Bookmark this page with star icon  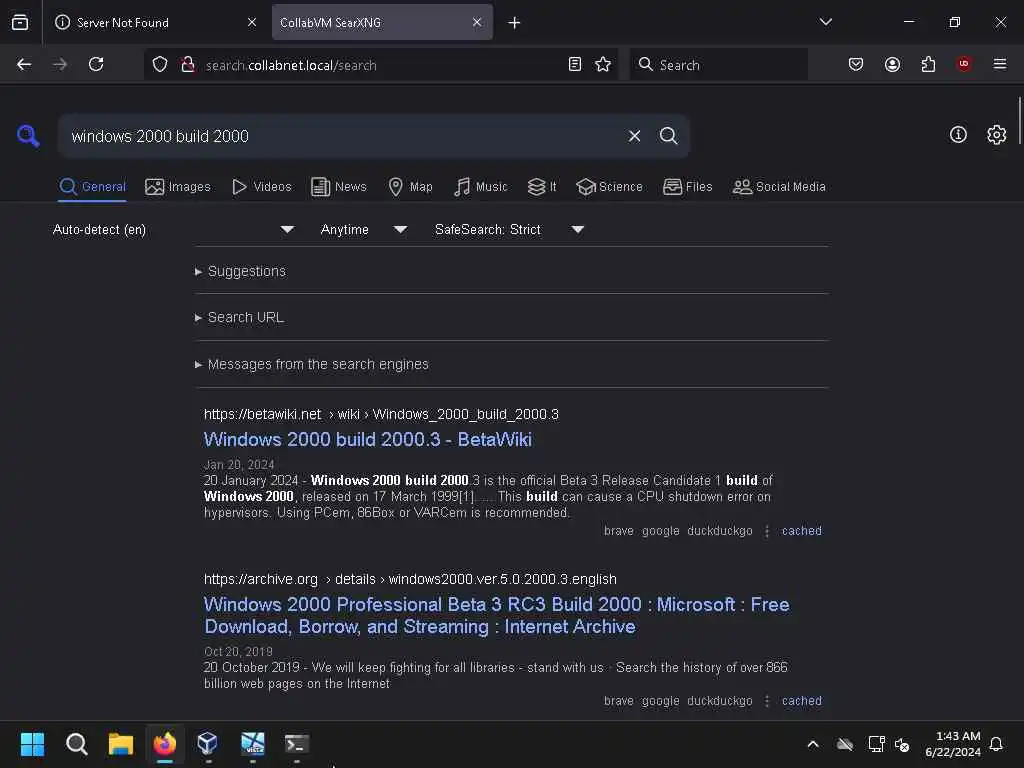pyautogui.click(x=603, y=64)
